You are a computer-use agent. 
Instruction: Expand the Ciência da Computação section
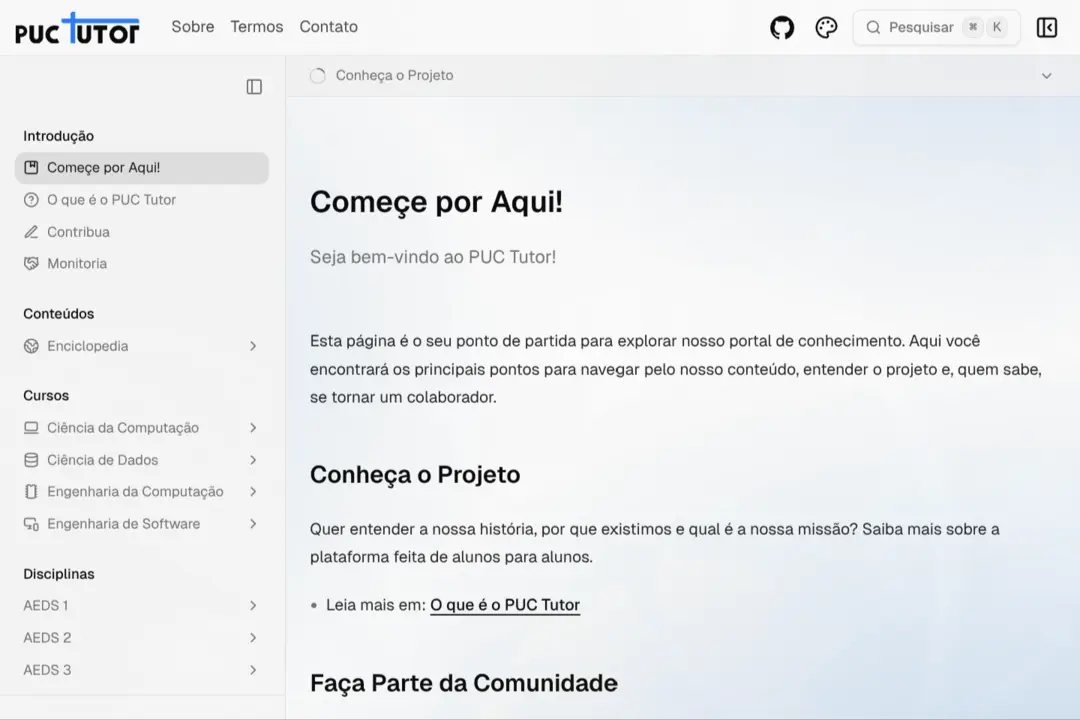click(x=253, y=428)
